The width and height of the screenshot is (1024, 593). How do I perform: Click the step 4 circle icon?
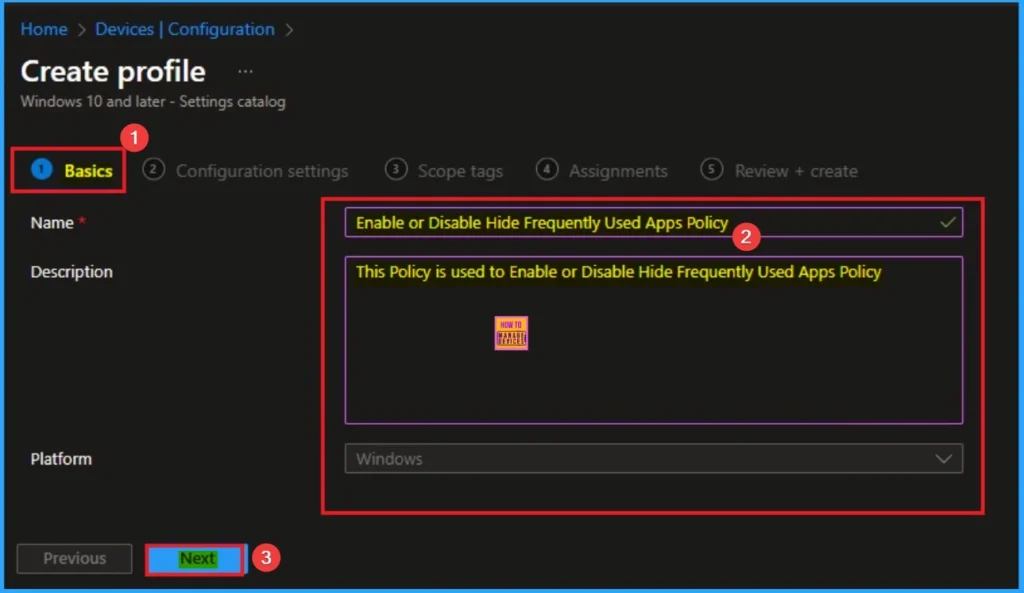tap(547, 169)
